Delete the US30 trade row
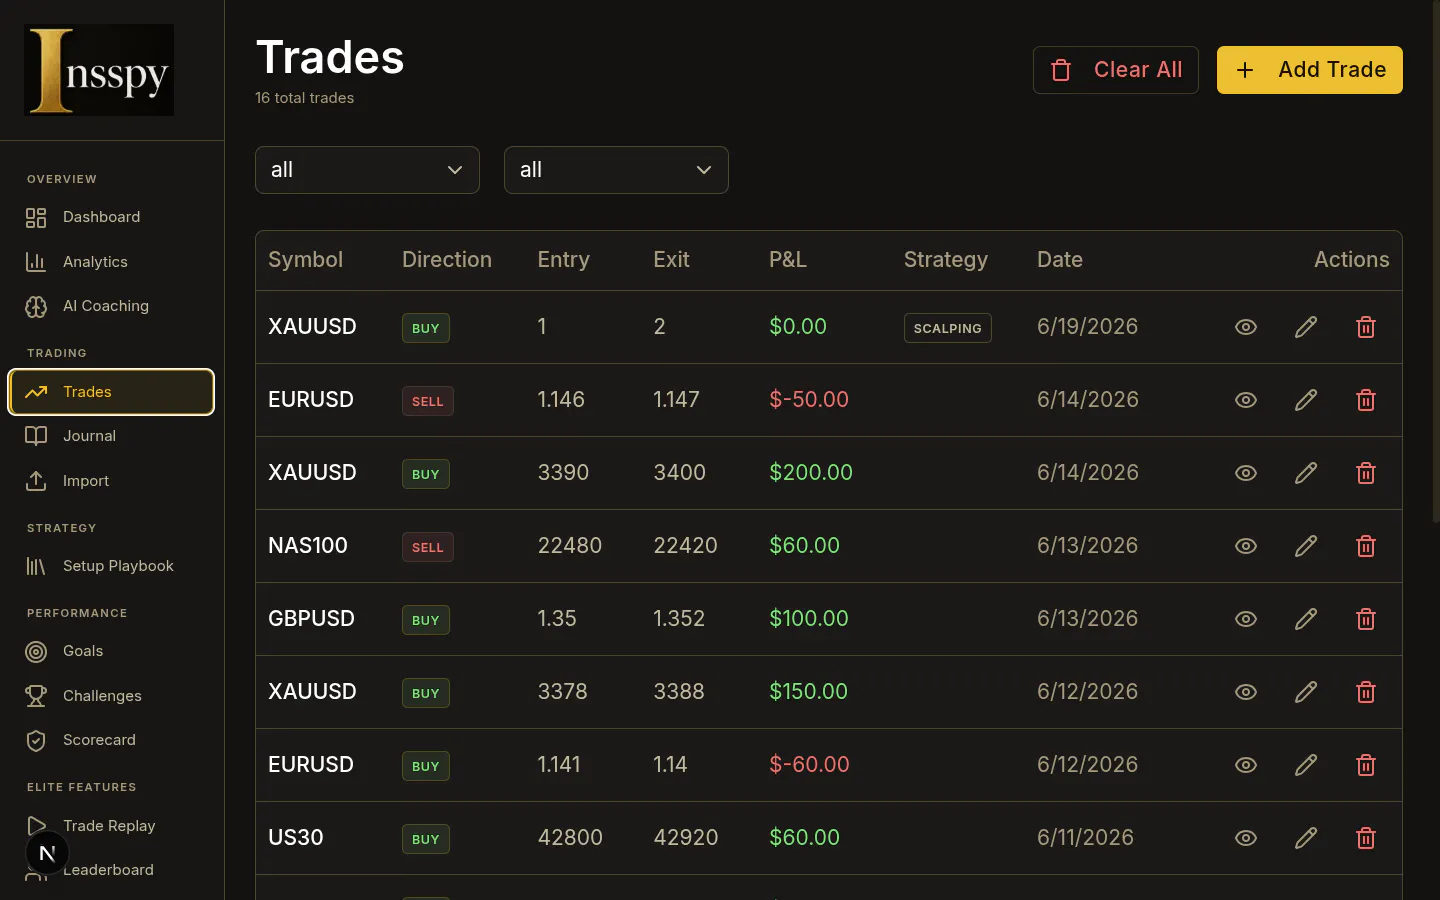The image size is (1440, 900). tap(1366, 838)
